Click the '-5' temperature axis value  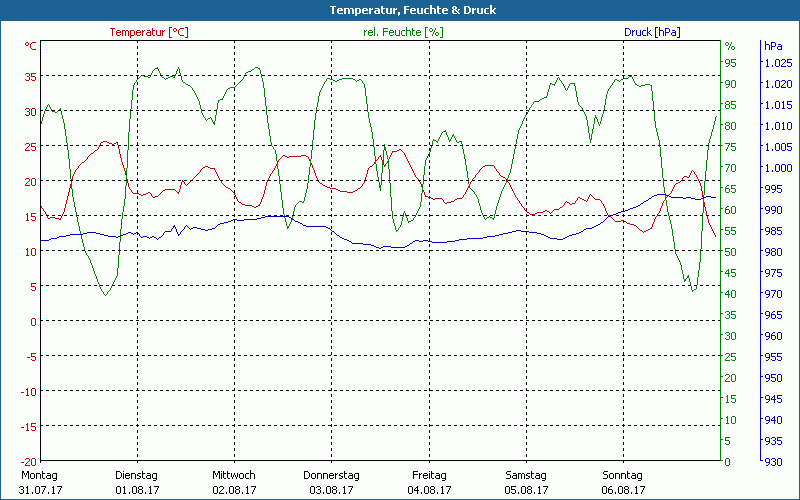pyautogui.click(x=31, y=356)
